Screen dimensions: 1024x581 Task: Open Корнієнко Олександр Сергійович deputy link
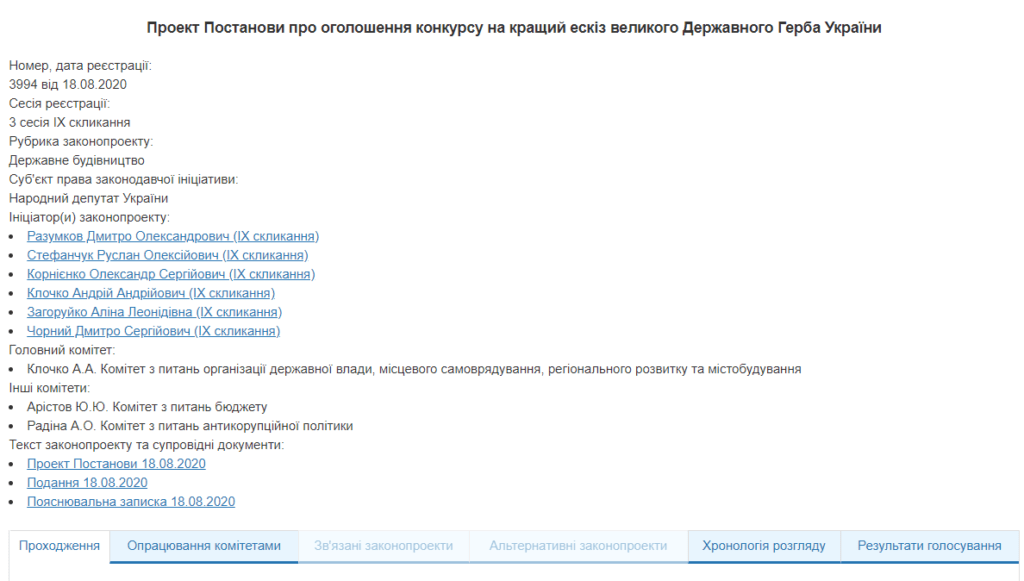click(170, 274)
